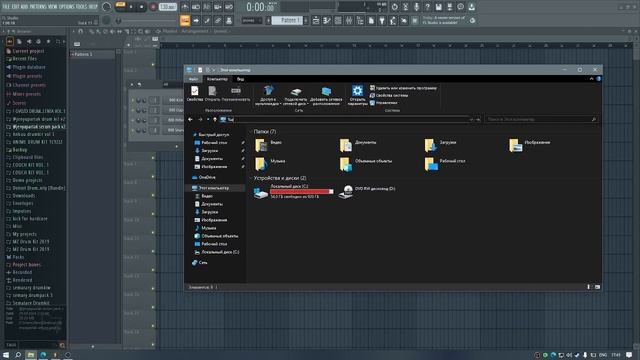Screen dimensions: 640x360
Task: Click the tempo tapper icon in FL toolbar
Action: pyautogui.click(x=393, y=20)
